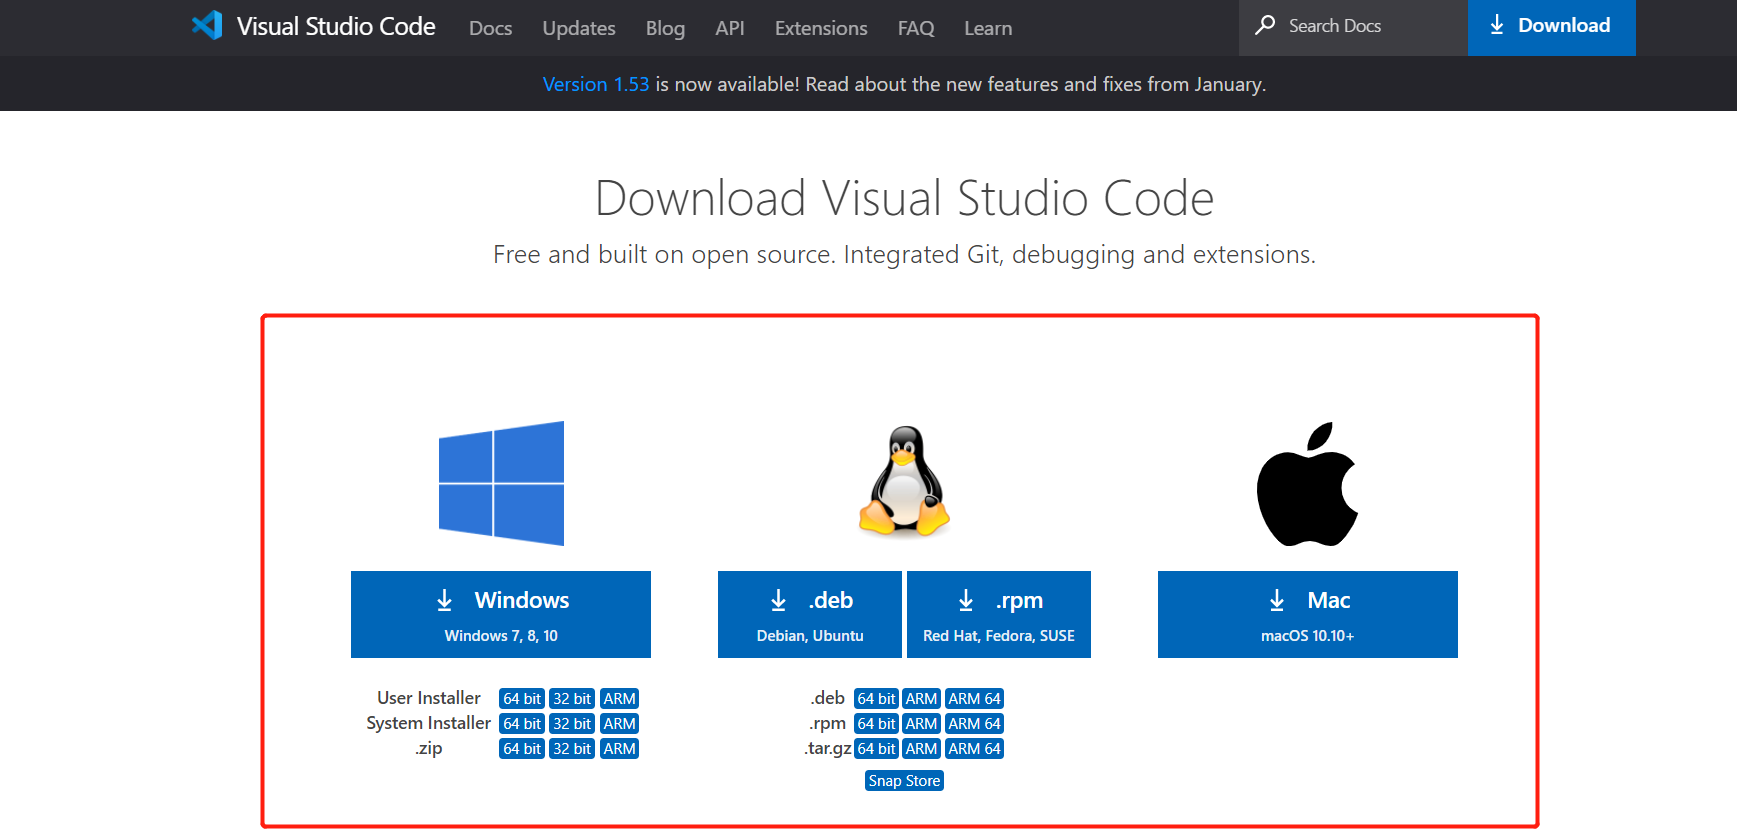Click the Windows logo image
This screenshot has width=1737, height=838.
tap(501, 483)
